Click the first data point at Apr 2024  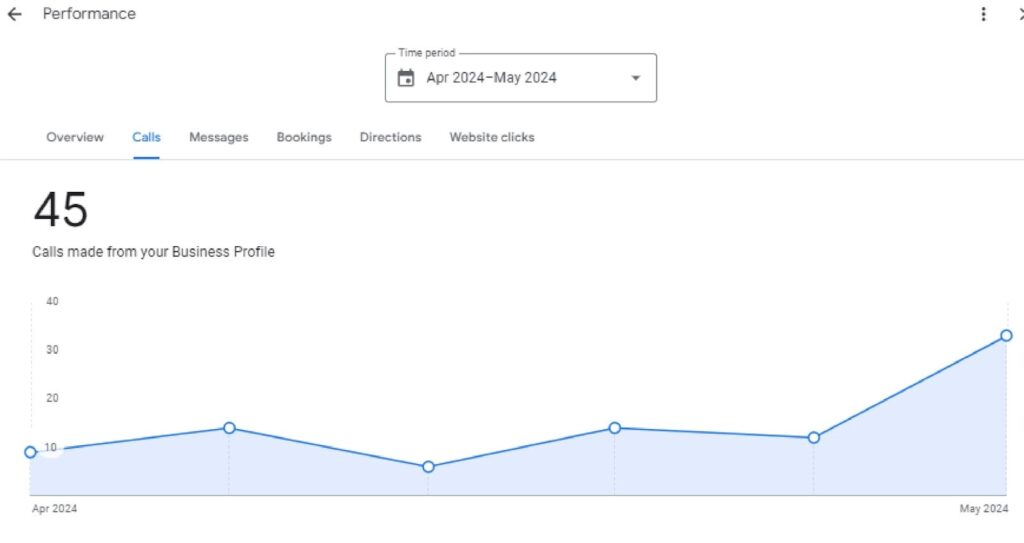coord(30,452)
